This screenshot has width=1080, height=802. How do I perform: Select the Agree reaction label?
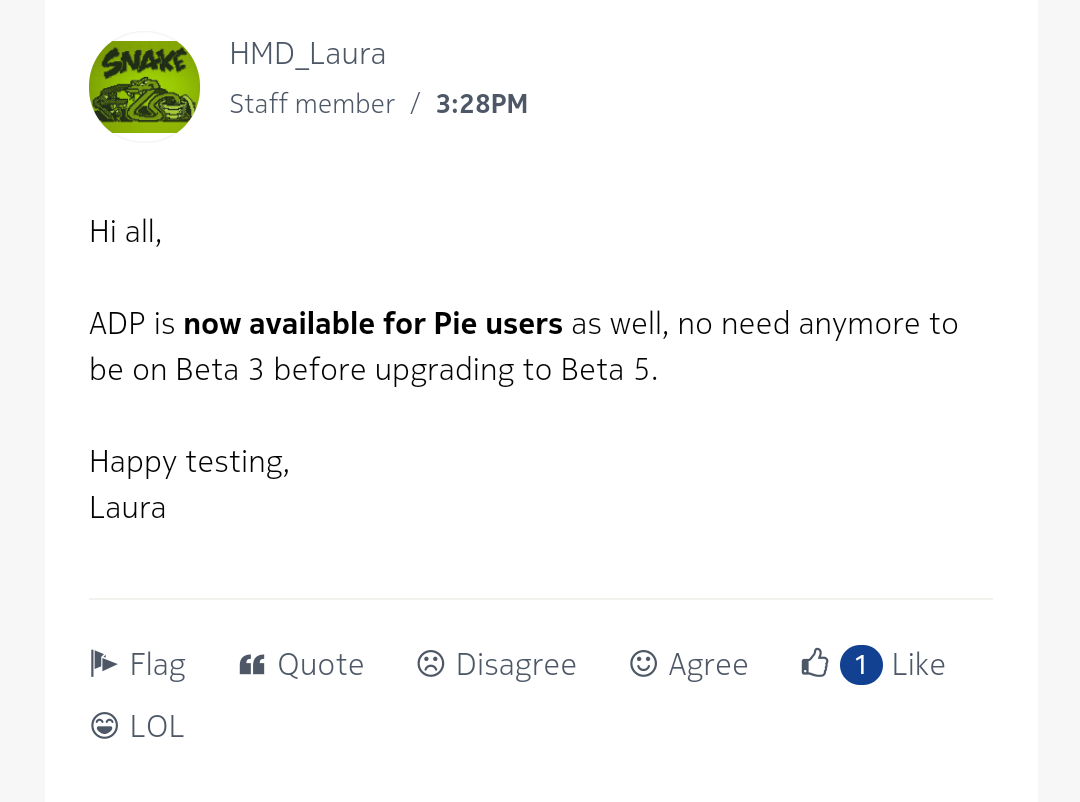click(708, 665)
